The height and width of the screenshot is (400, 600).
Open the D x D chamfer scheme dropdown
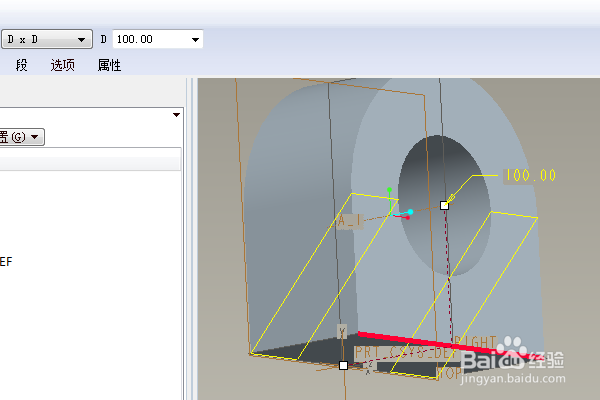(47, 39)
